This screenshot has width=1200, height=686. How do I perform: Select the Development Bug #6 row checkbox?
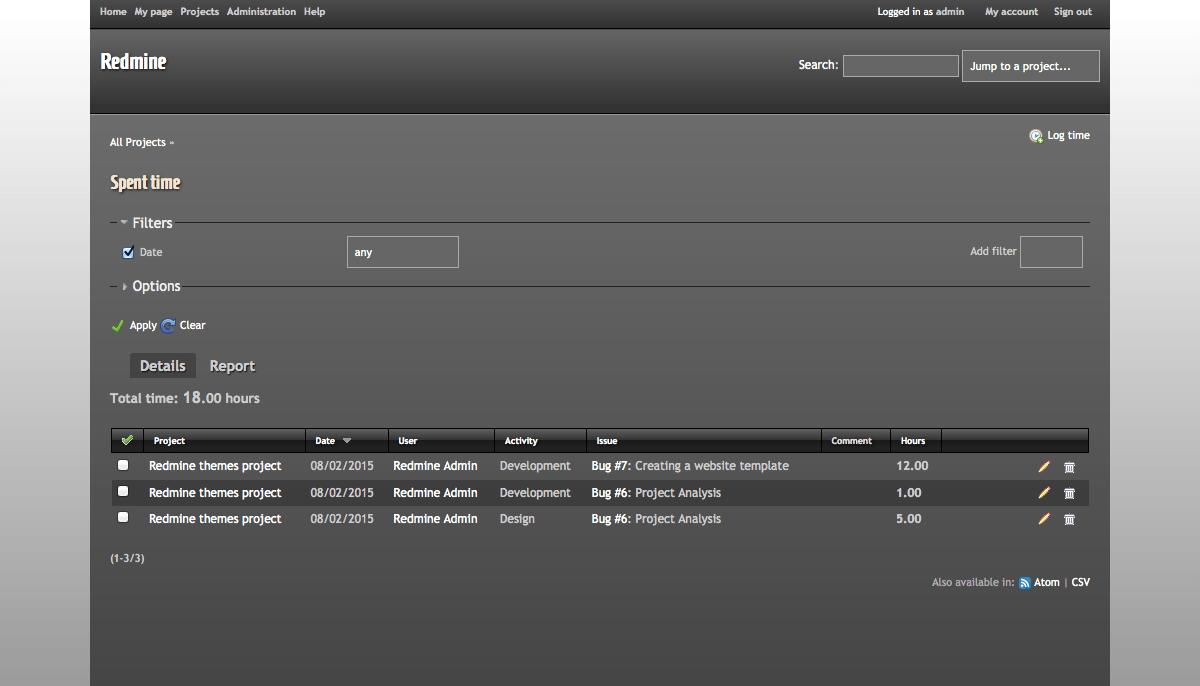123,491
